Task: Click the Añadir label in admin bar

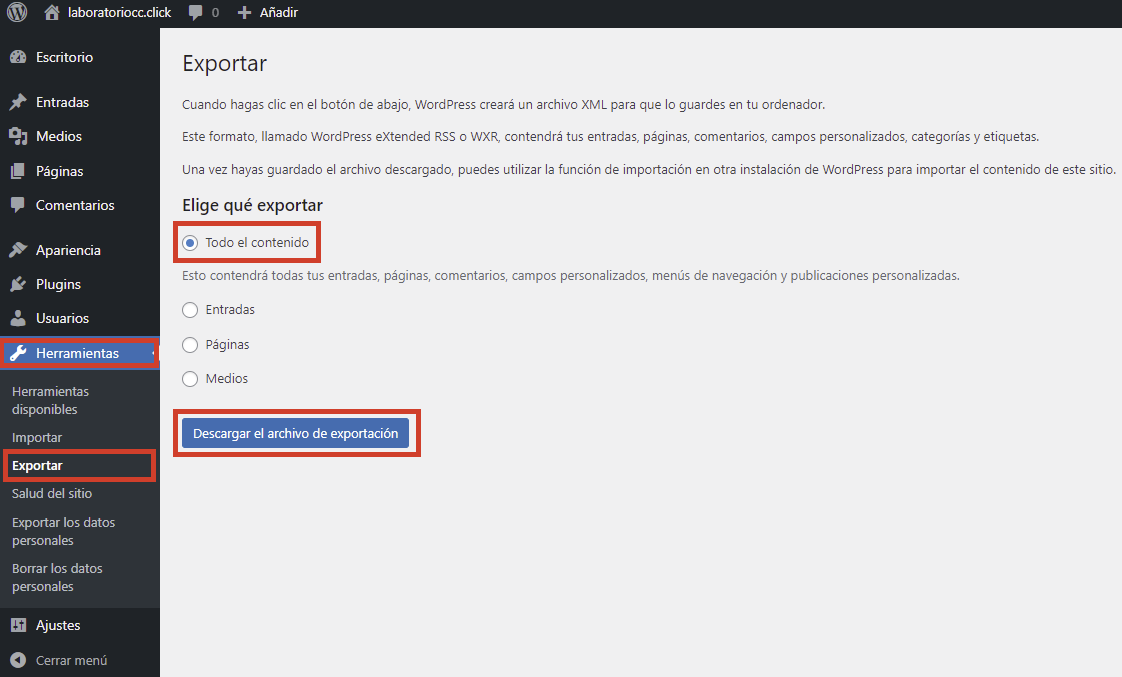Action: point(278,13)
